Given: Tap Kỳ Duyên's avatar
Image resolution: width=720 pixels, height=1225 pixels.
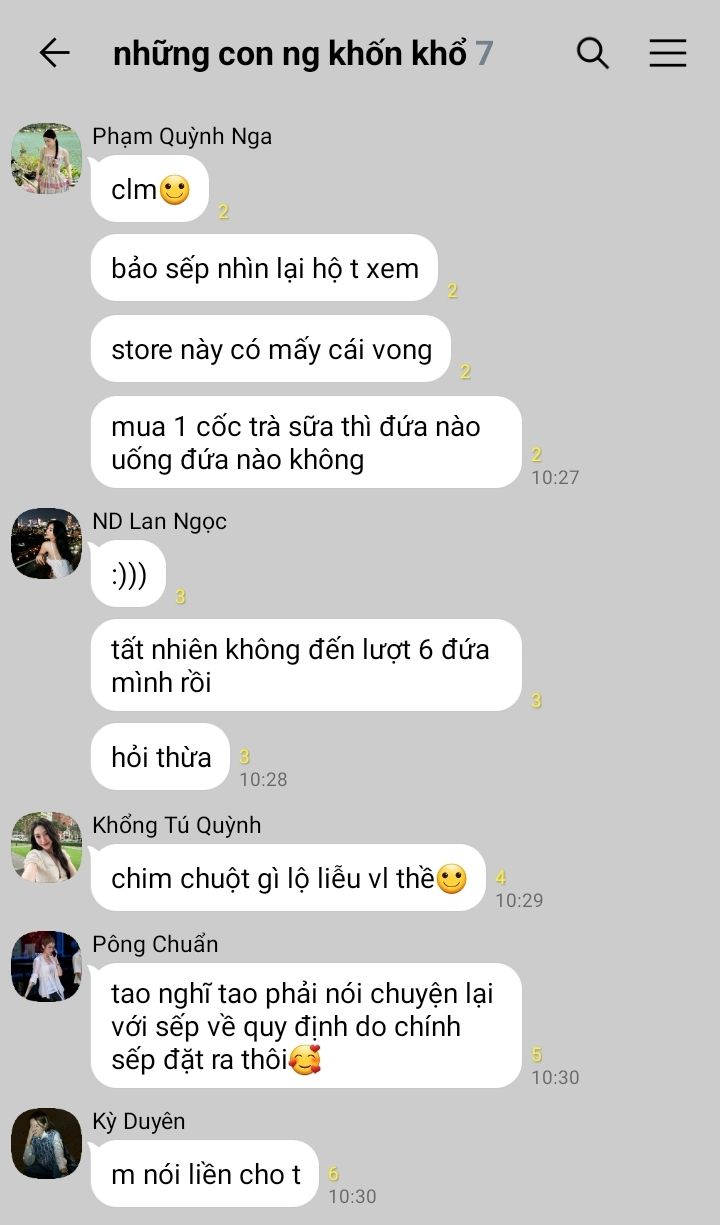Looking at the screenshot, I should pos(46,1143).
